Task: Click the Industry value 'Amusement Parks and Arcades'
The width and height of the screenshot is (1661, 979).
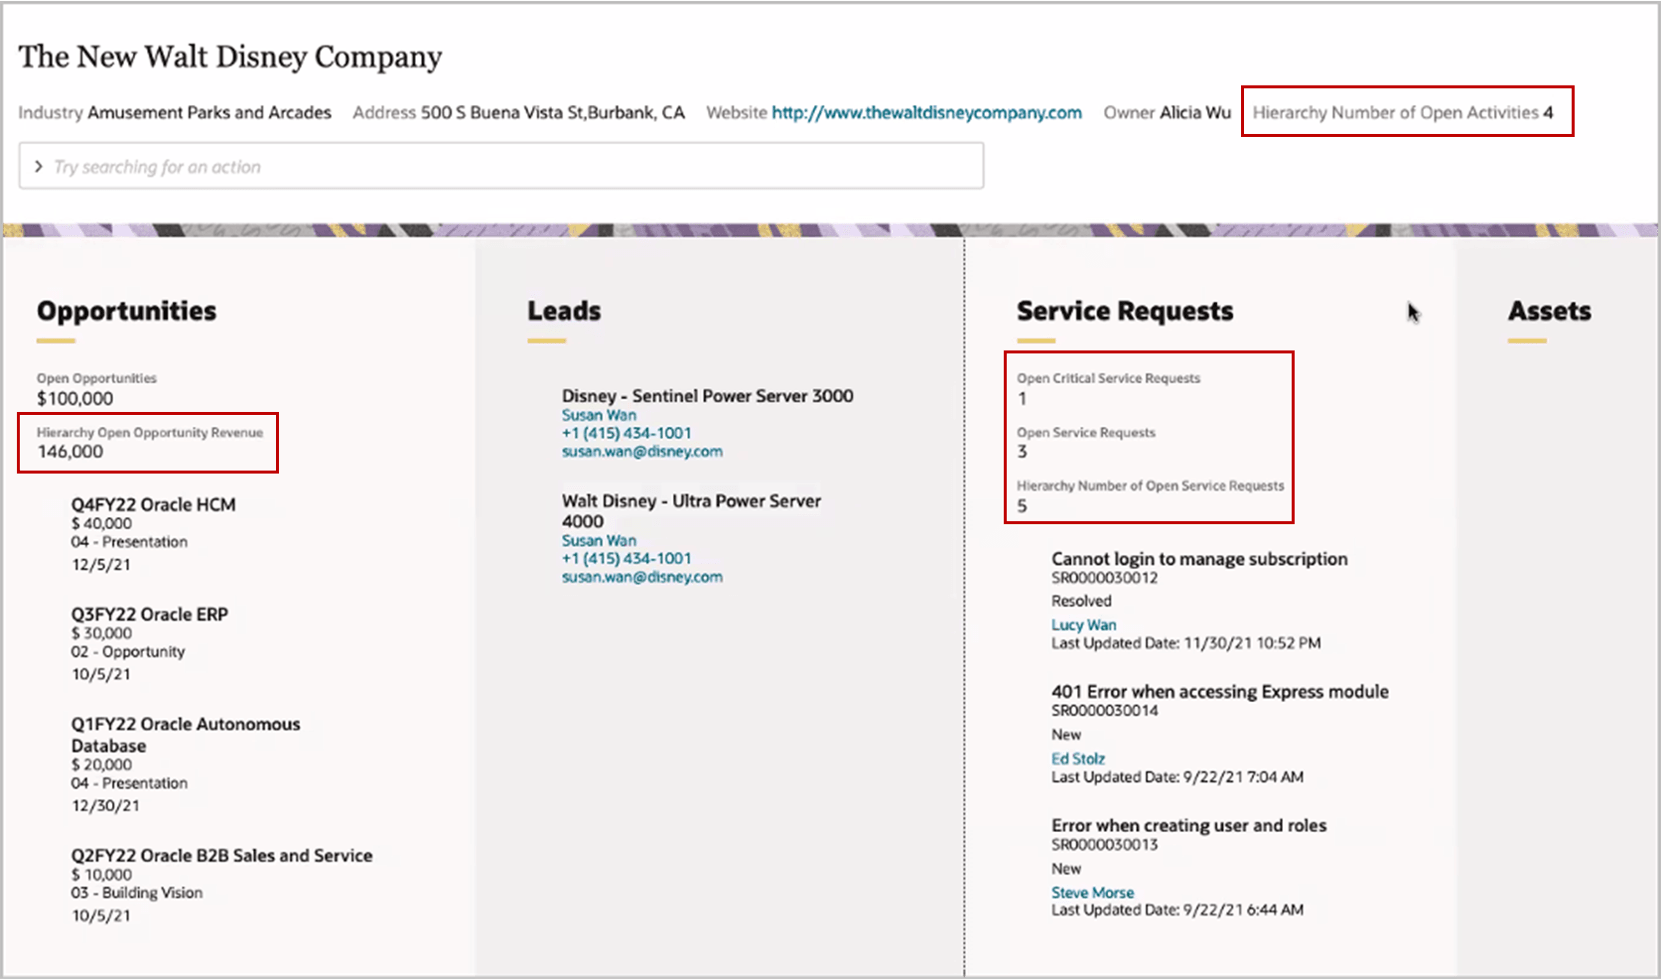Action: [209, 113]
